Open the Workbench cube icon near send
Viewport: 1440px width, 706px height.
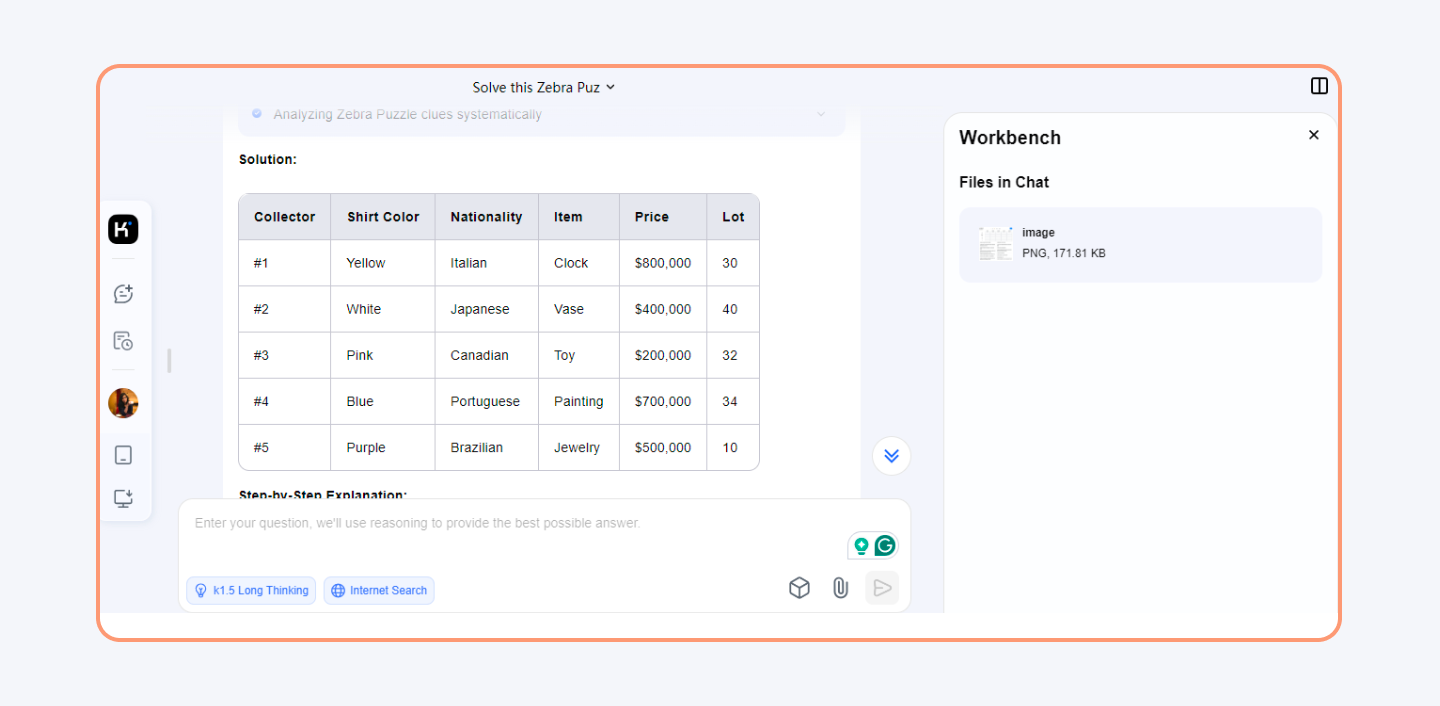(x=799, y=588)
